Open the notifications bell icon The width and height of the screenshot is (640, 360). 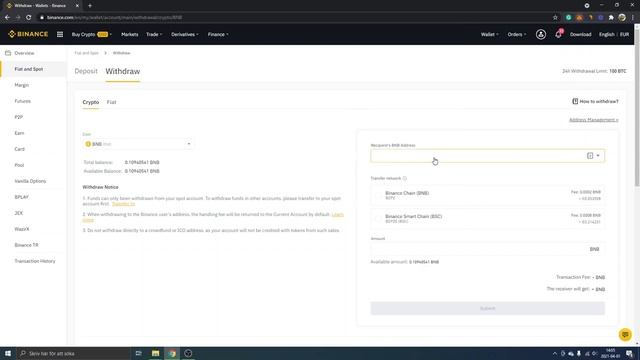(x=558, y=34)
